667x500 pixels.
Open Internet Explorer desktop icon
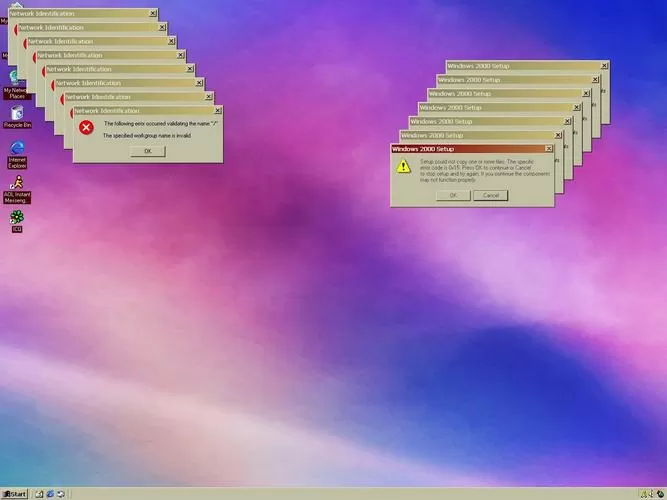17,154
